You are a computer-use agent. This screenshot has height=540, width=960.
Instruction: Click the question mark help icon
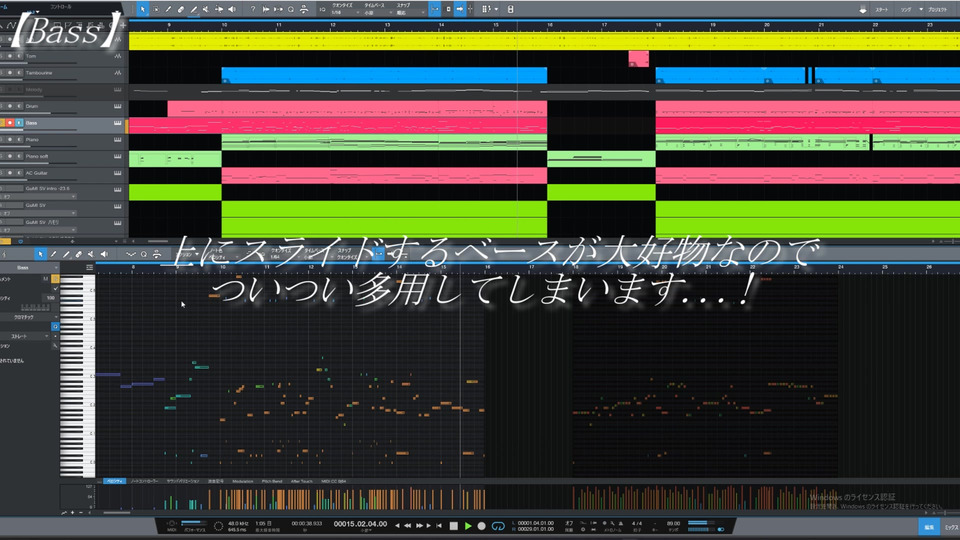pos(252,9)
